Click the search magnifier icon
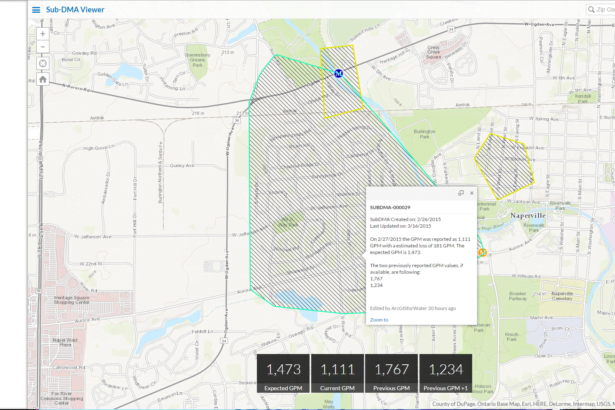This screenshot has height=410, width=615. point(592,10)
